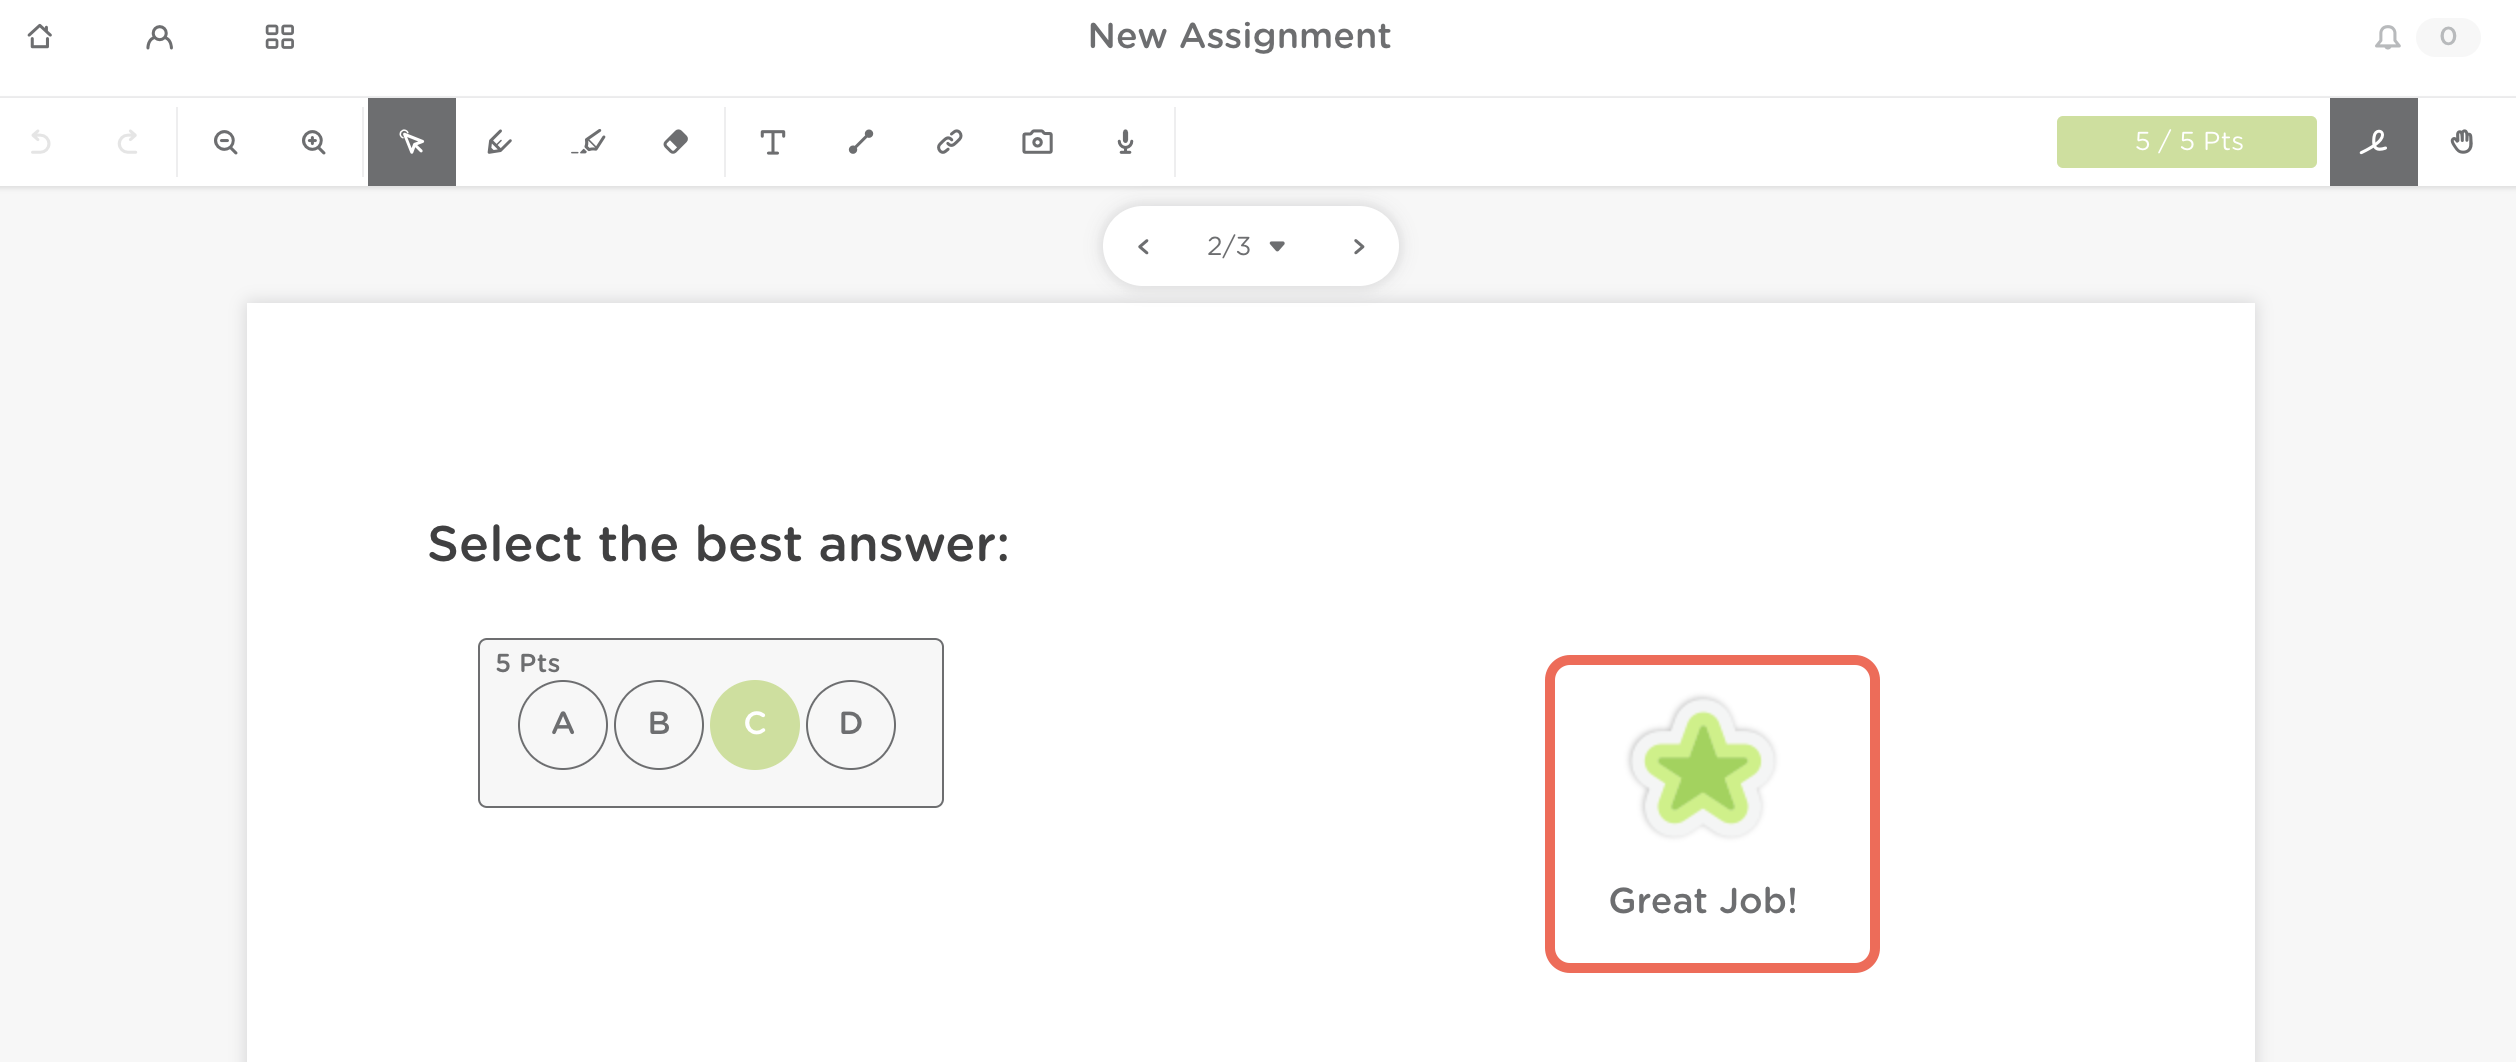Screen dimensions: 2516x1062
Task: Choose answer A bubble
Action: point(563,725)
